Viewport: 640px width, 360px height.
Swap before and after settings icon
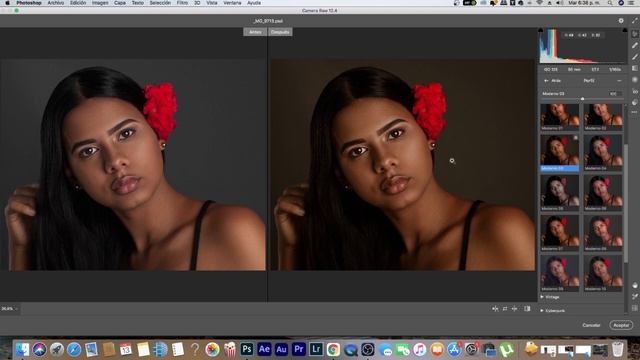[505, 309]
